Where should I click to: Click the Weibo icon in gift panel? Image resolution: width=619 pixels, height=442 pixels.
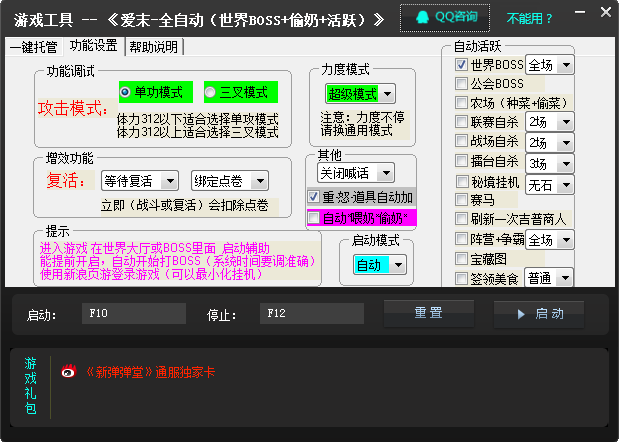click(68, 371)
